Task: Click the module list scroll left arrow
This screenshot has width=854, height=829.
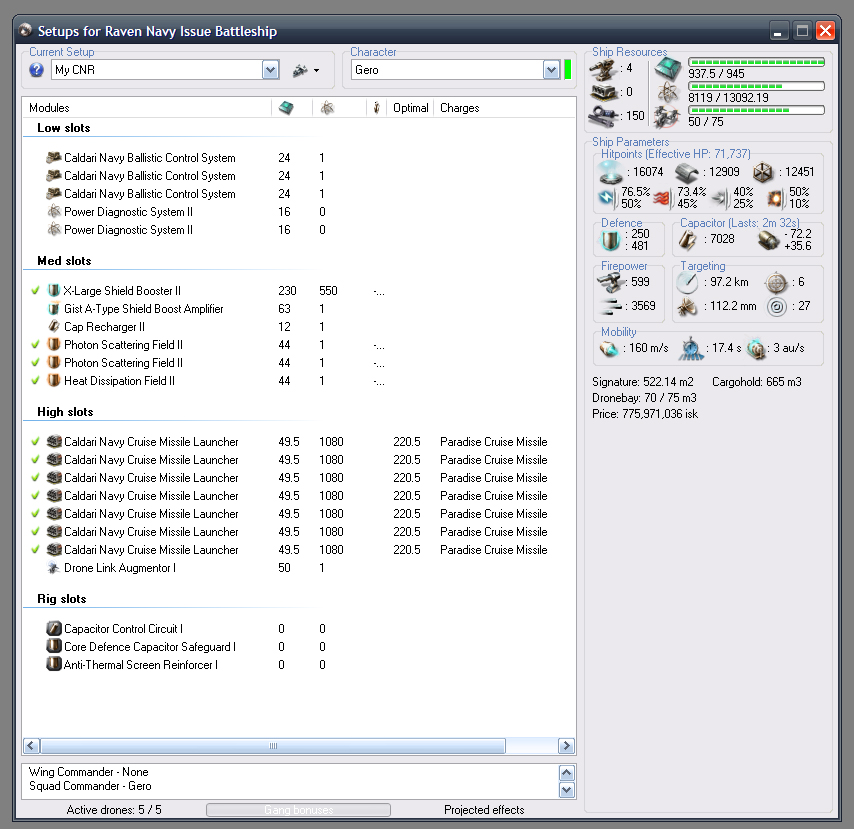Action: [x=32, y=746]
